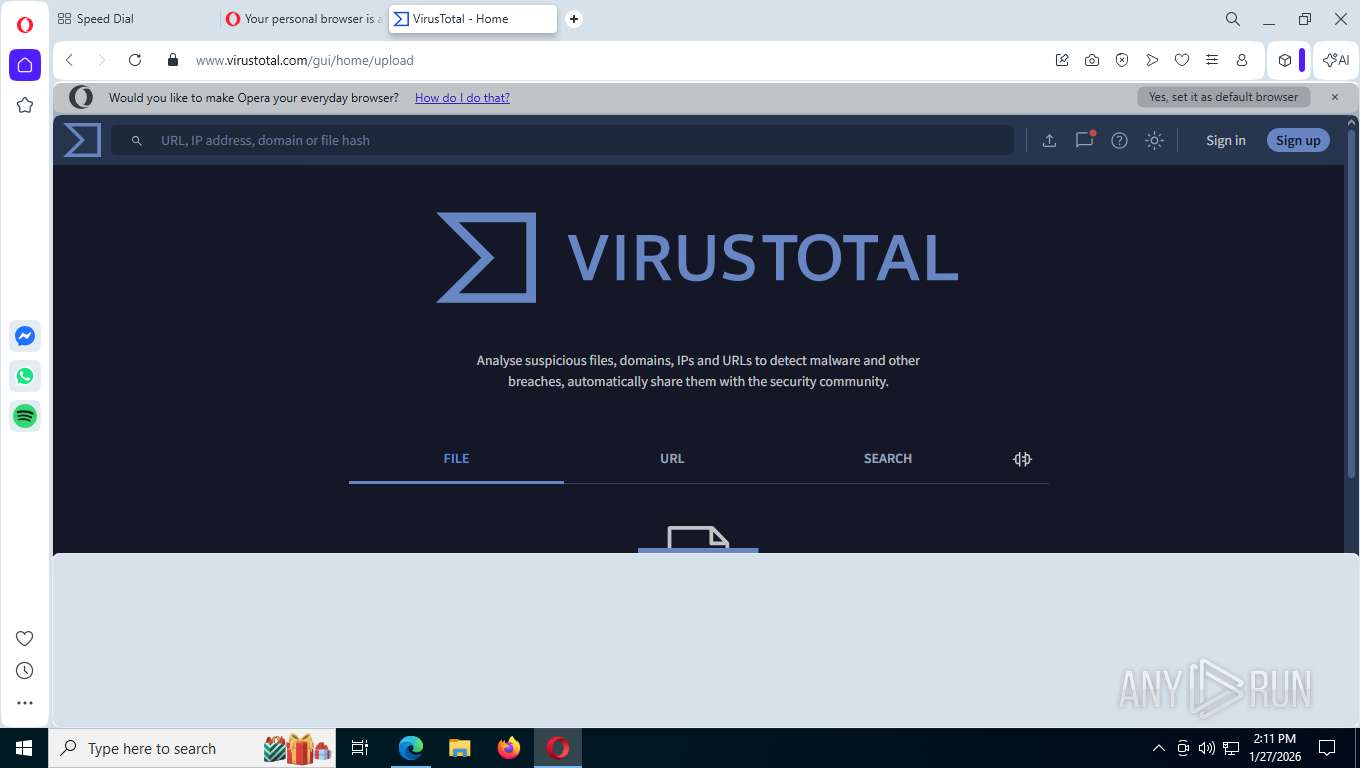Toggle VirusTotal light/dark theme sun icon
This screenshot has height=768, width=1360.
tap(1154, 140)
